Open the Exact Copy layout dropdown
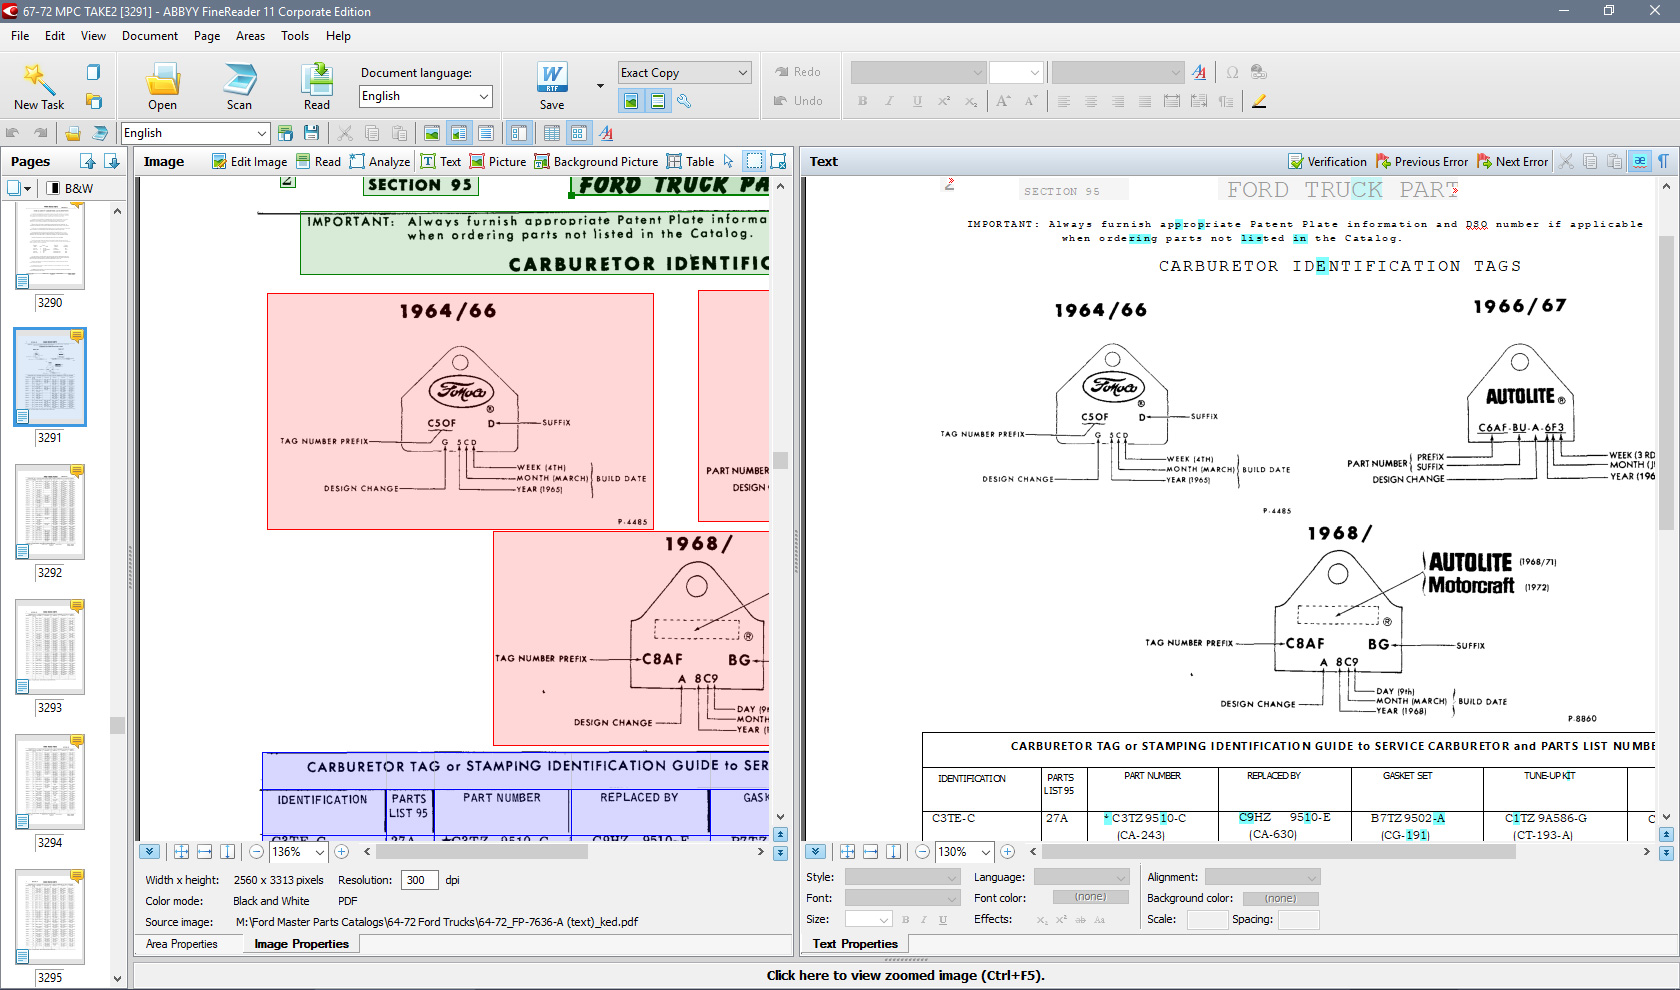Viewport: 1680px width, 990px height. pos(684,72)
